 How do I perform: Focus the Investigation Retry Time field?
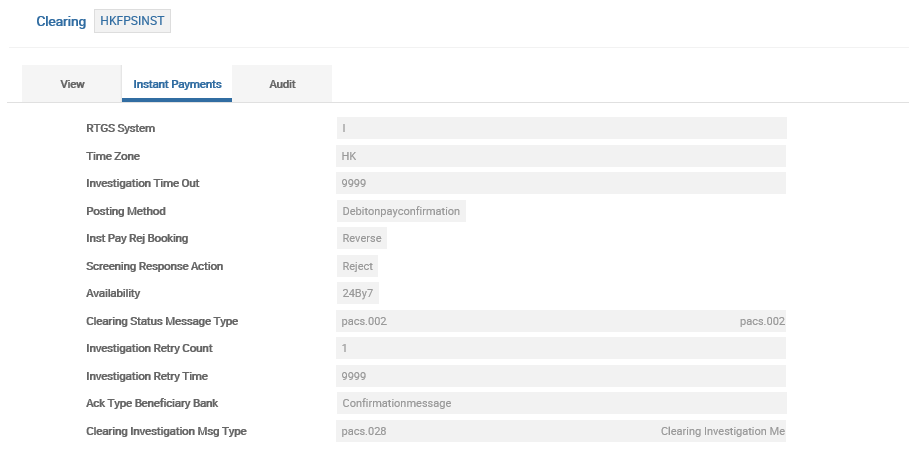pos(561,376)
